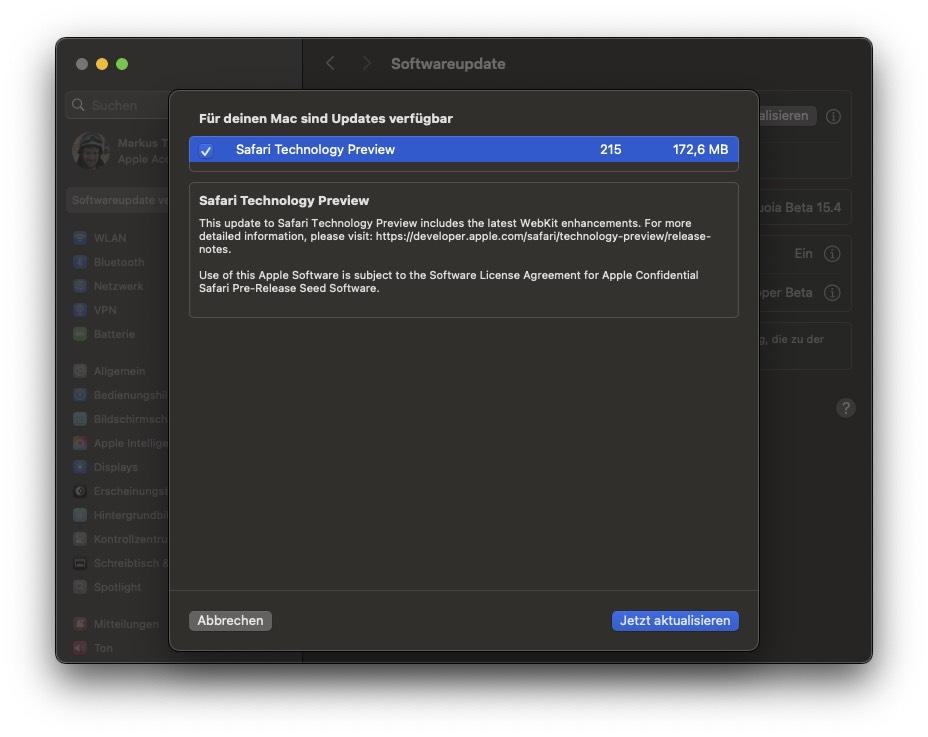This screenshot has height=737, width=928.
Task: Click the partly hidden alisieren button behind dialog
Action: point(787,115)
